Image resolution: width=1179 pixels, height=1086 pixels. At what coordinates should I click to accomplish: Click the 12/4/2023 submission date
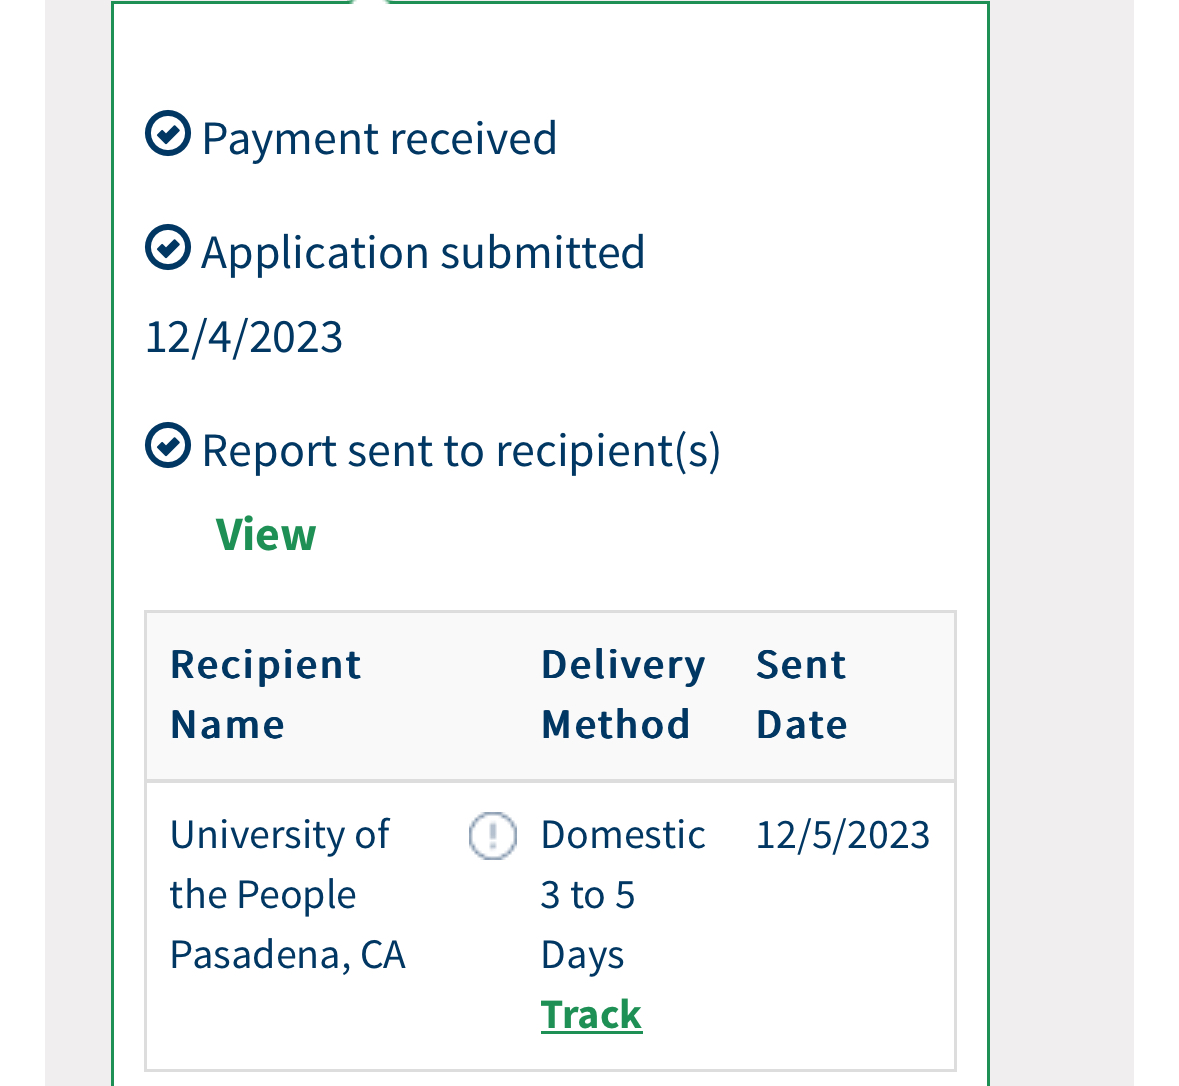point(244,337)
